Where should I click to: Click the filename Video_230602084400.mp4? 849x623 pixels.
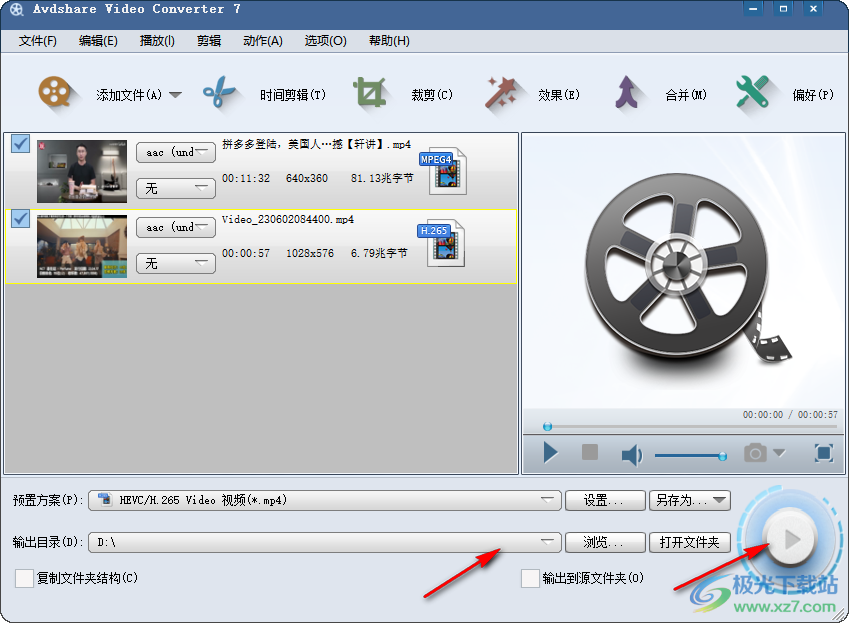(x=288, y=219)
